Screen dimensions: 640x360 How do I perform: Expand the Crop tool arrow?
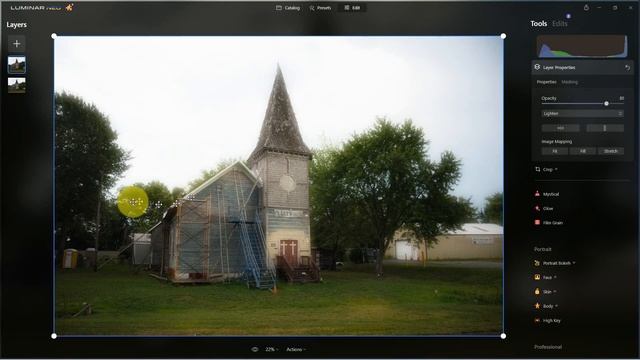coord(556,169)
